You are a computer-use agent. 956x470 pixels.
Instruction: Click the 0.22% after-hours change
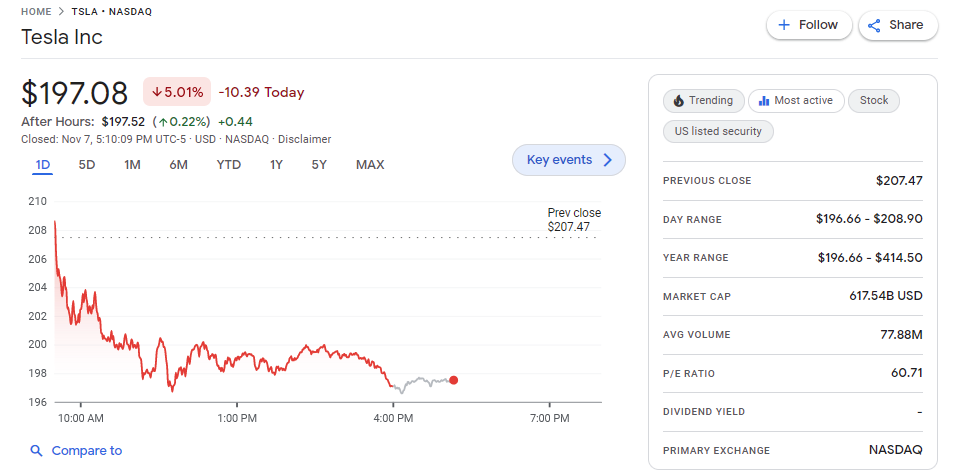(x=181, y=121)
